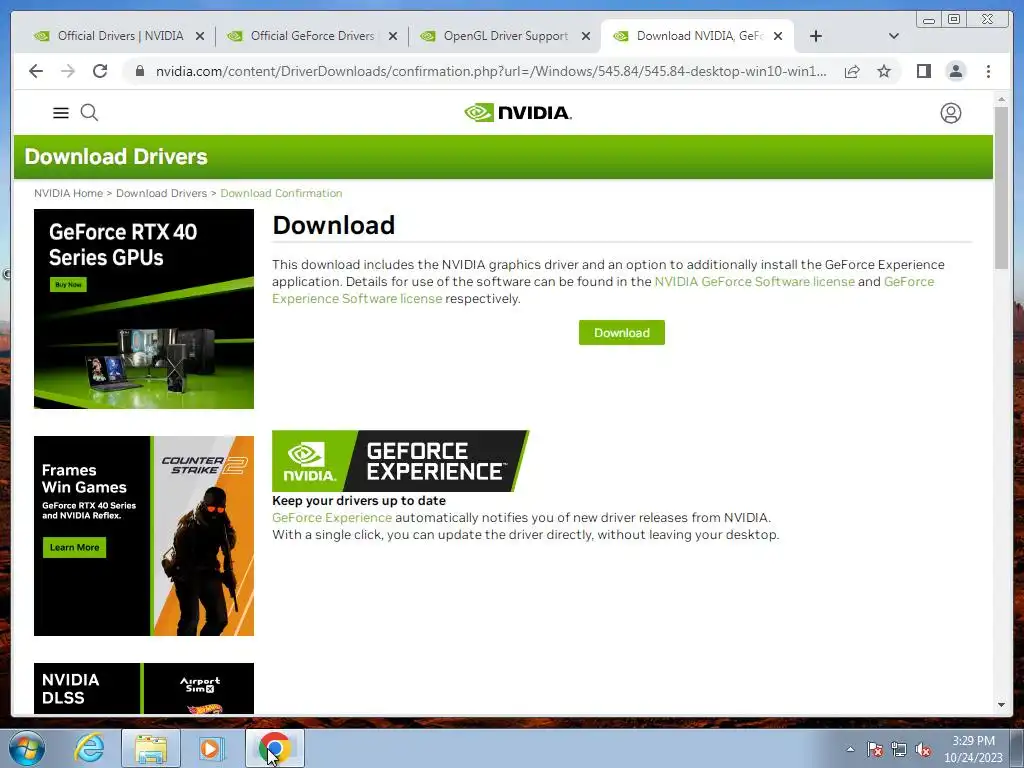The height and width of the screenshot is (768, 1024).
Task: Close the Official GeForce Drivers tab
Action: point(392,37)
